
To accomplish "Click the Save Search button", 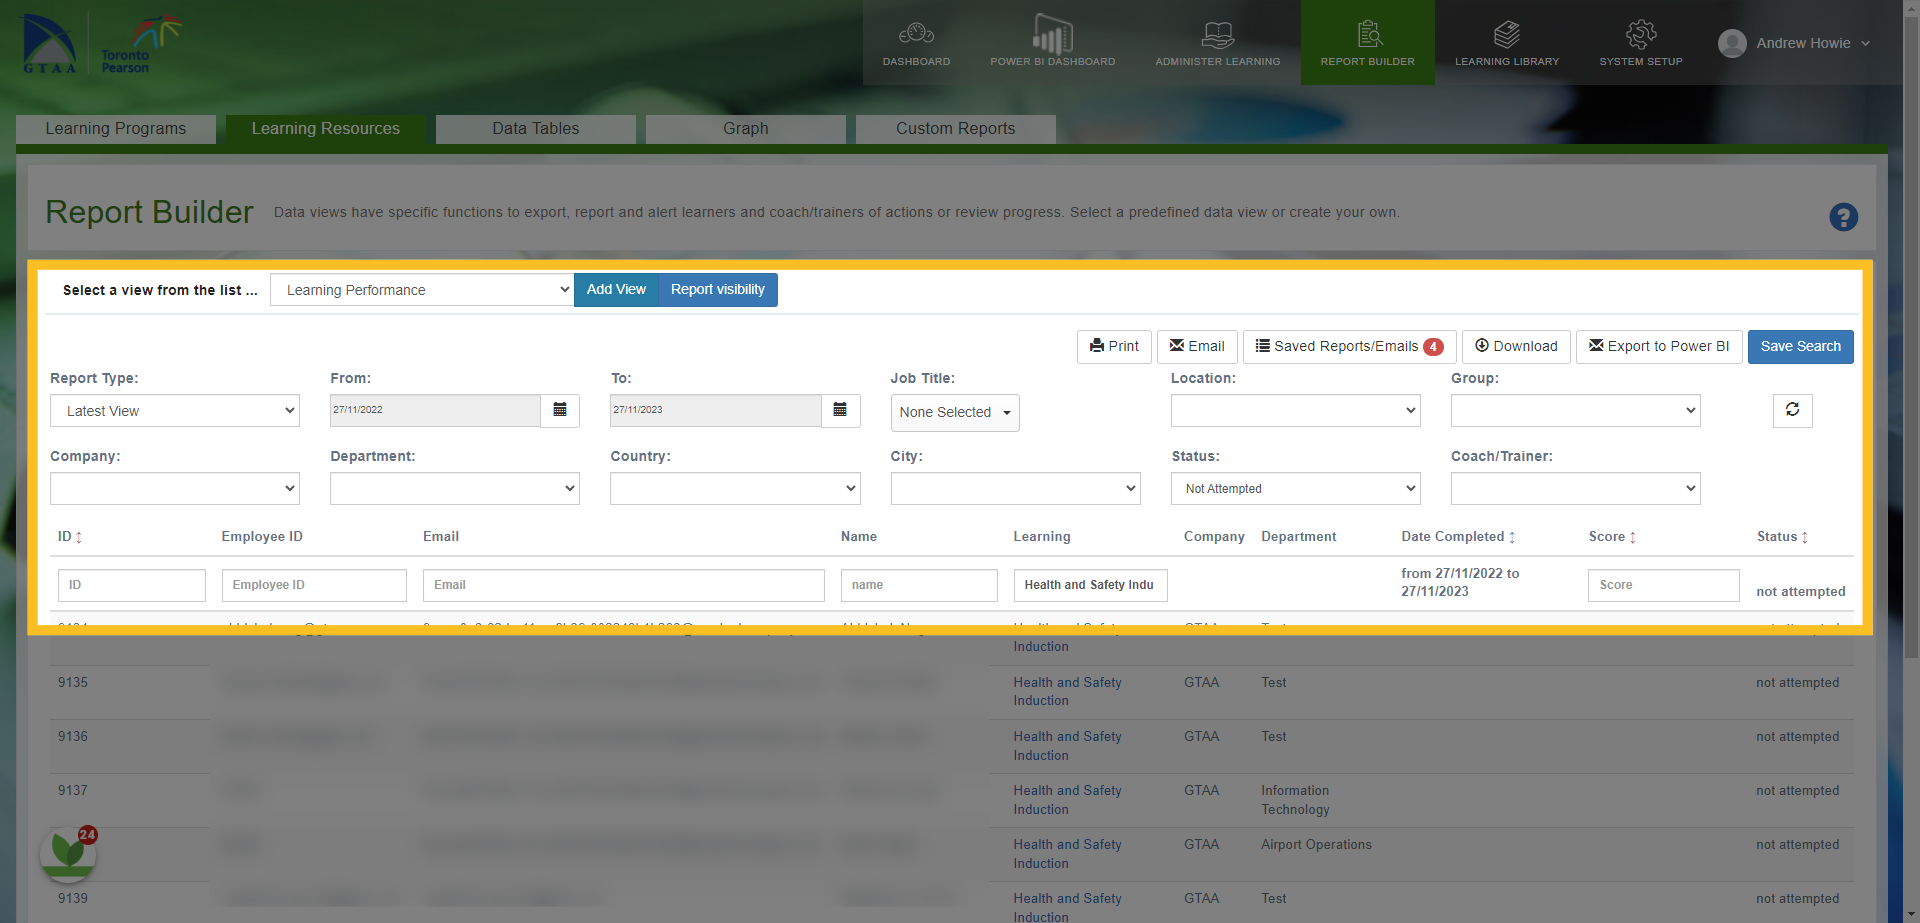I will pyautogui.click(x=1800, y=347).
